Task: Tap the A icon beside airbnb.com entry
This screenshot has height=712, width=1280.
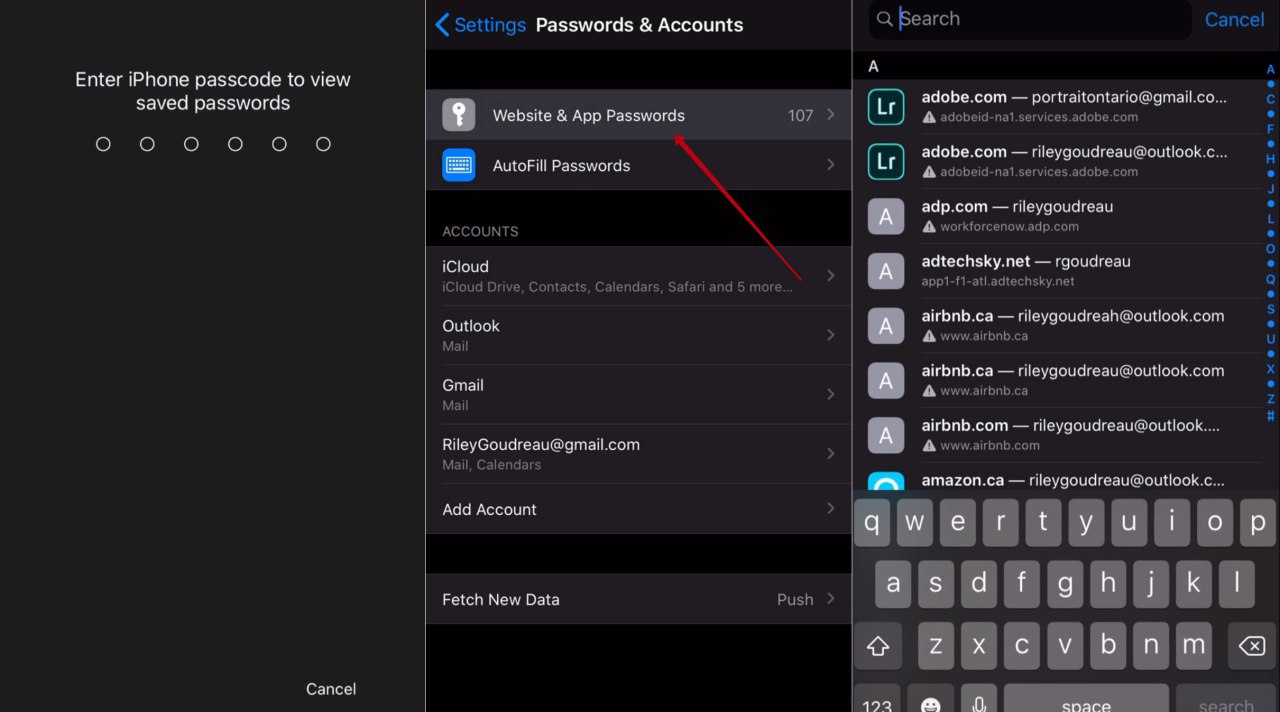Action: (886, 435)
